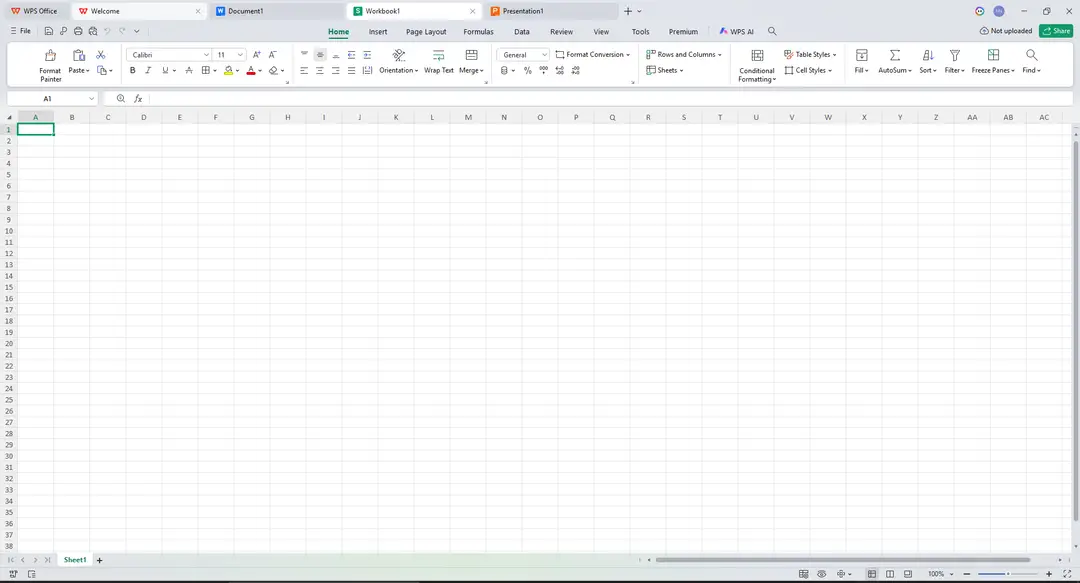1080x583 pixels.
Task: Open the Formulas ribbon tab
Action: coord(478,32)
